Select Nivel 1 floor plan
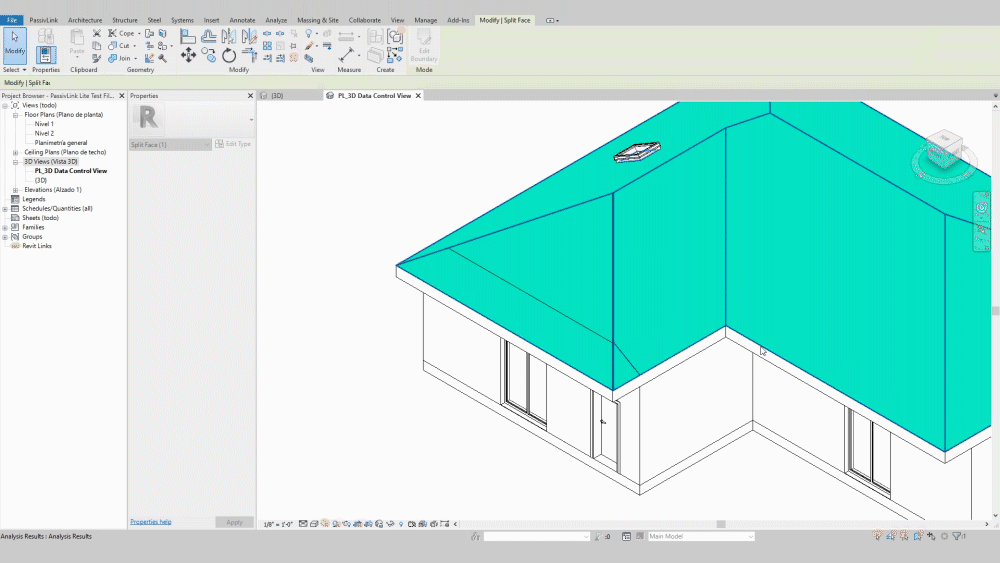 click(44, 124)
